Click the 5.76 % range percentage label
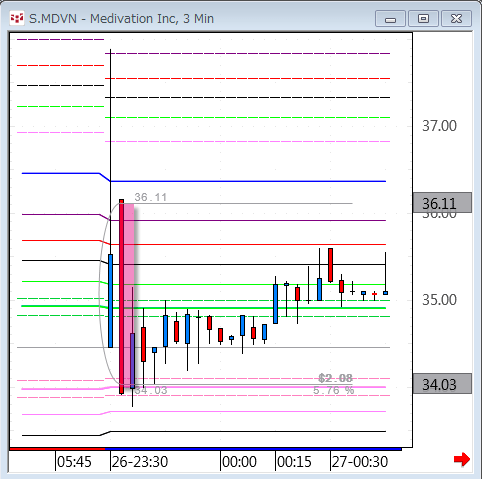Image resolution: width=482 pixels, height=479 pixels. pyautogui.click(x=334, y=390)
